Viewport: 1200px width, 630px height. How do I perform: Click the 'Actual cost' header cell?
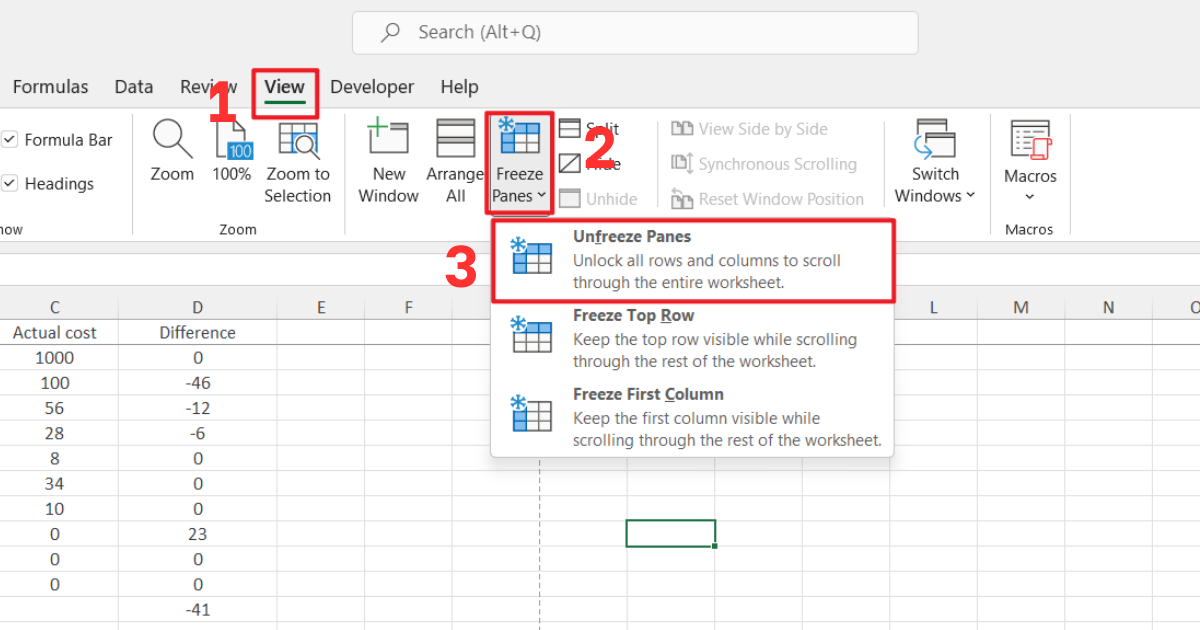click(x=55, y=333)
